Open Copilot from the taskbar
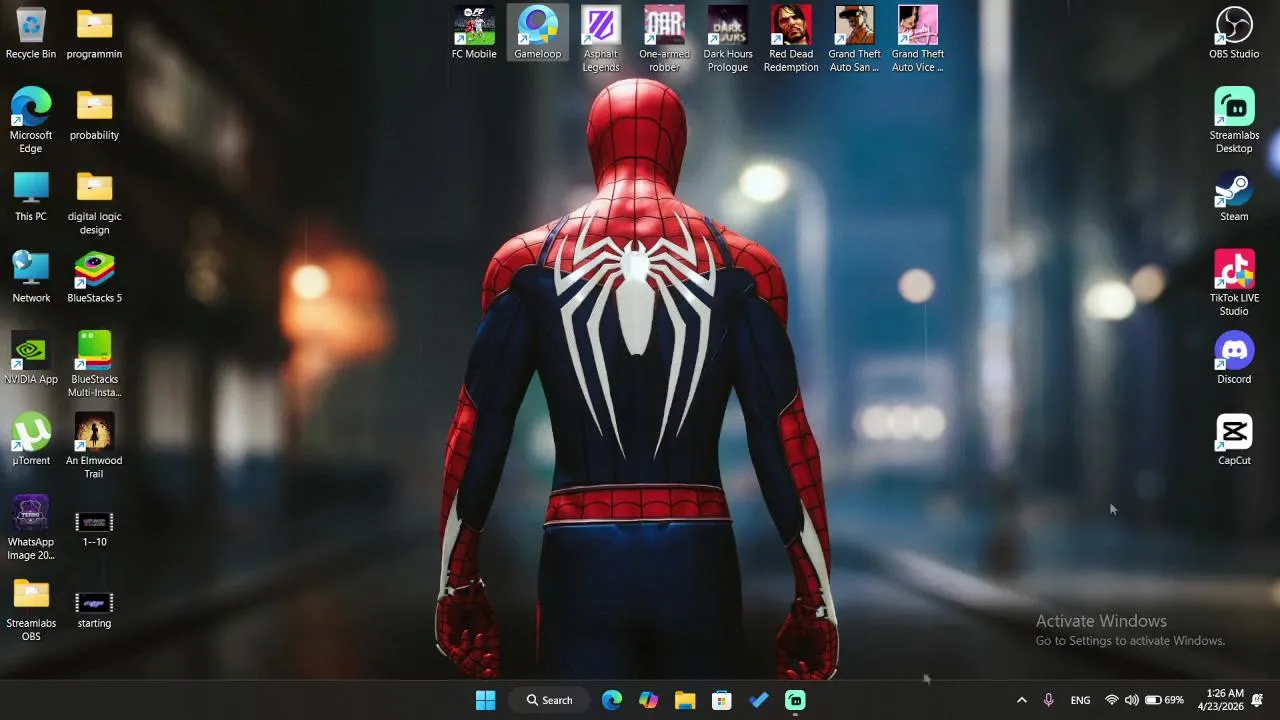1280x720 pixels. coord(649,700)
